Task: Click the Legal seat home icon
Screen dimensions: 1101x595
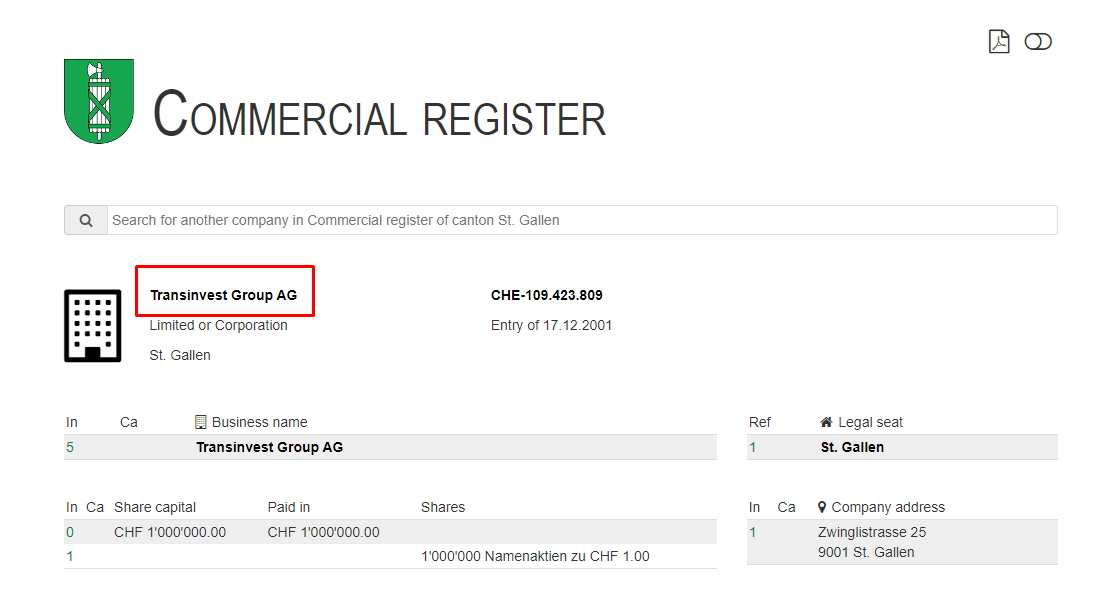Action: 826,422
